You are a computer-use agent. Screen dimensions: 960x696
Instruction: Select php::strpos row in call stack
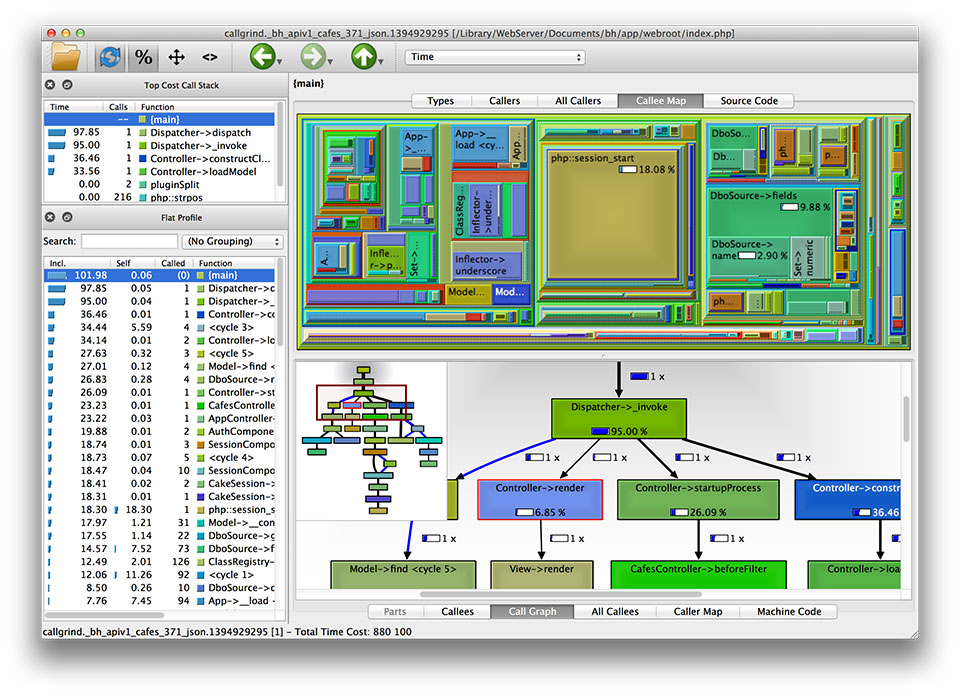[x=159, y=197]
